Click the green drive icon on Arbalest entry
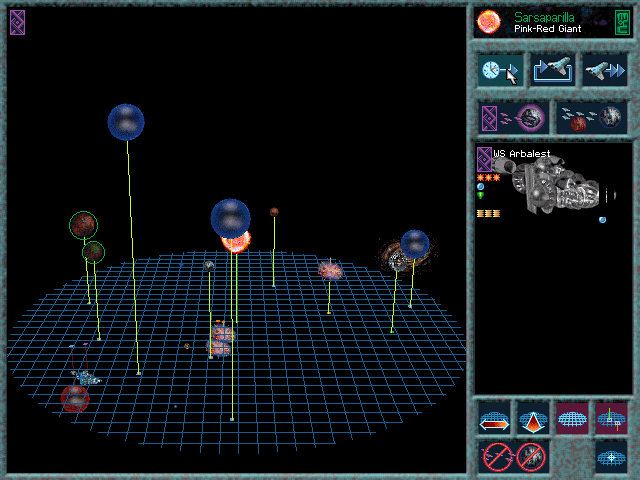 click(481, 196)
